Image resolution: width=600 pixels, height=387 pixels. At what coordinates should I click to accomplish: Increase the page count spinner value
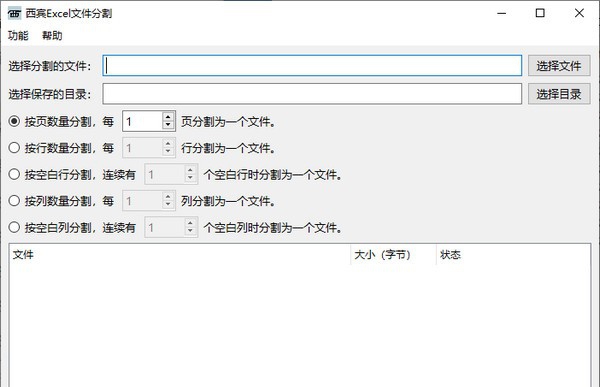(168, 117)
